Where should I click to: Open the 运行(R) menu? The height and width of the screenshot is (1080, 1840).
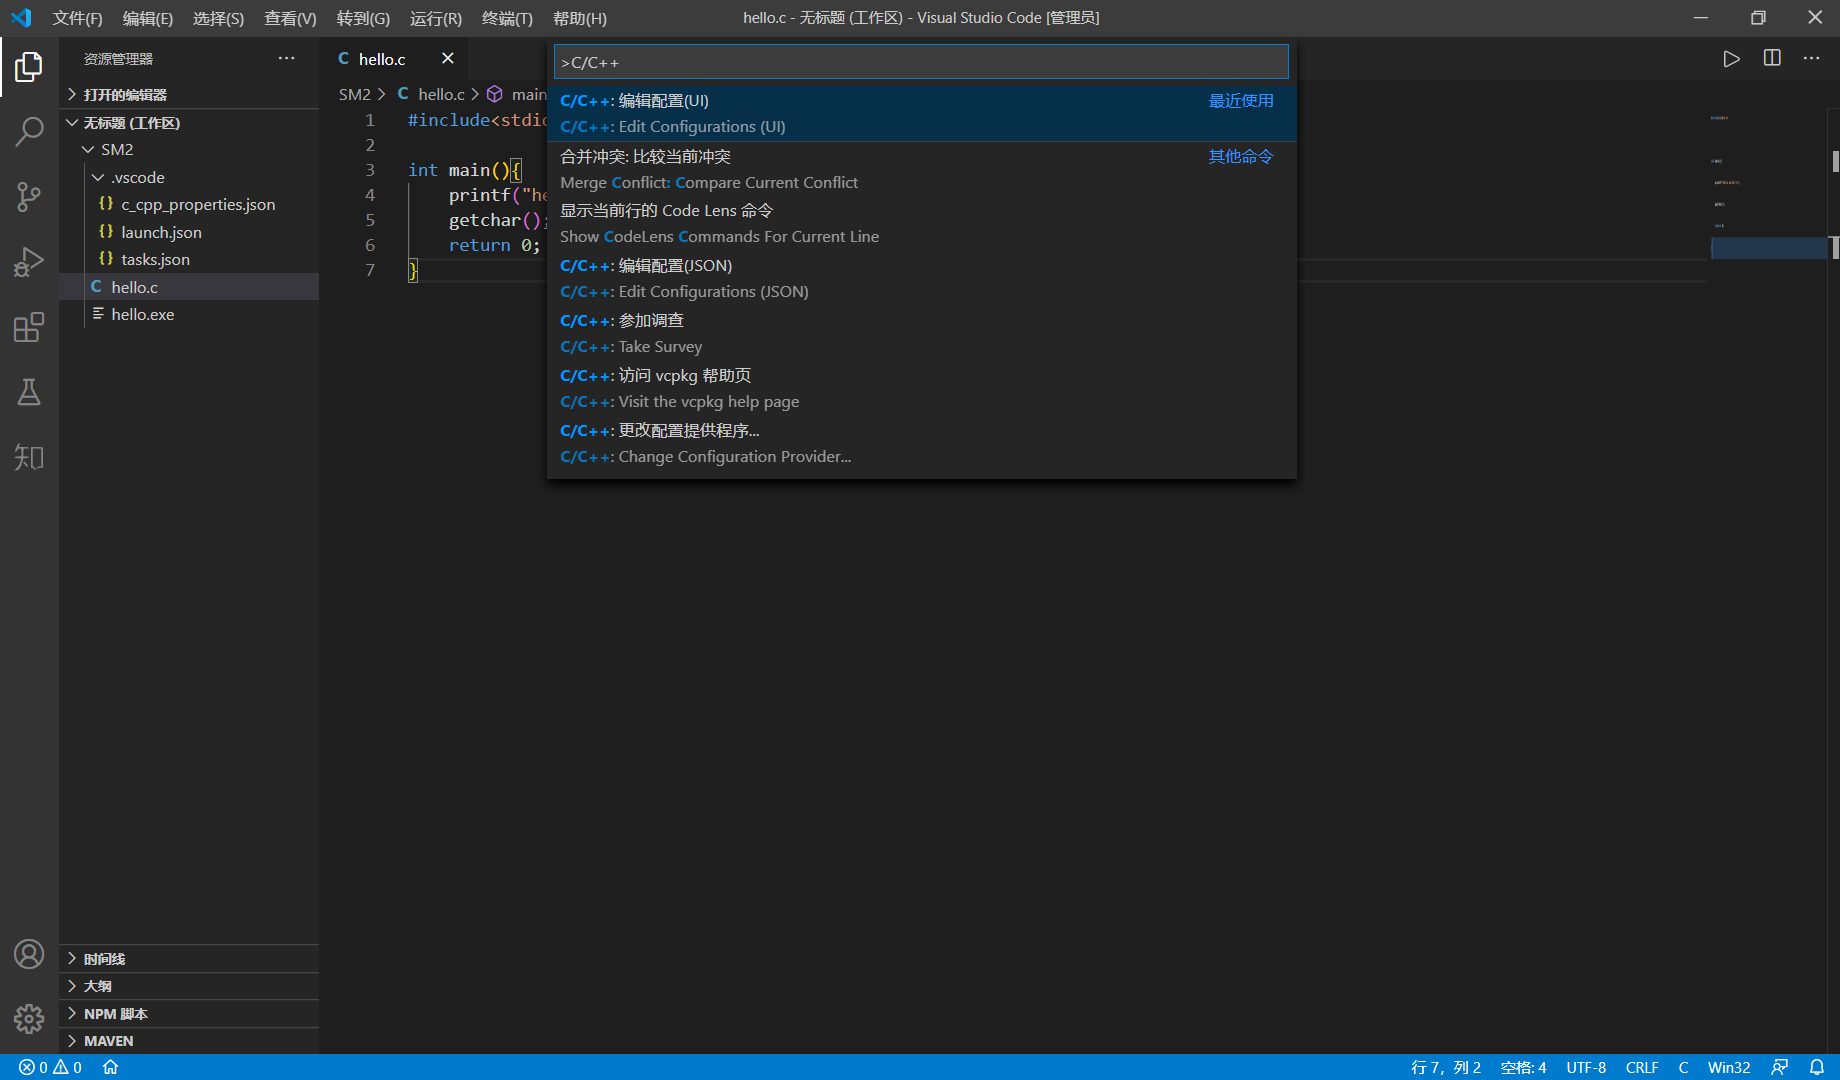point(435,18)
